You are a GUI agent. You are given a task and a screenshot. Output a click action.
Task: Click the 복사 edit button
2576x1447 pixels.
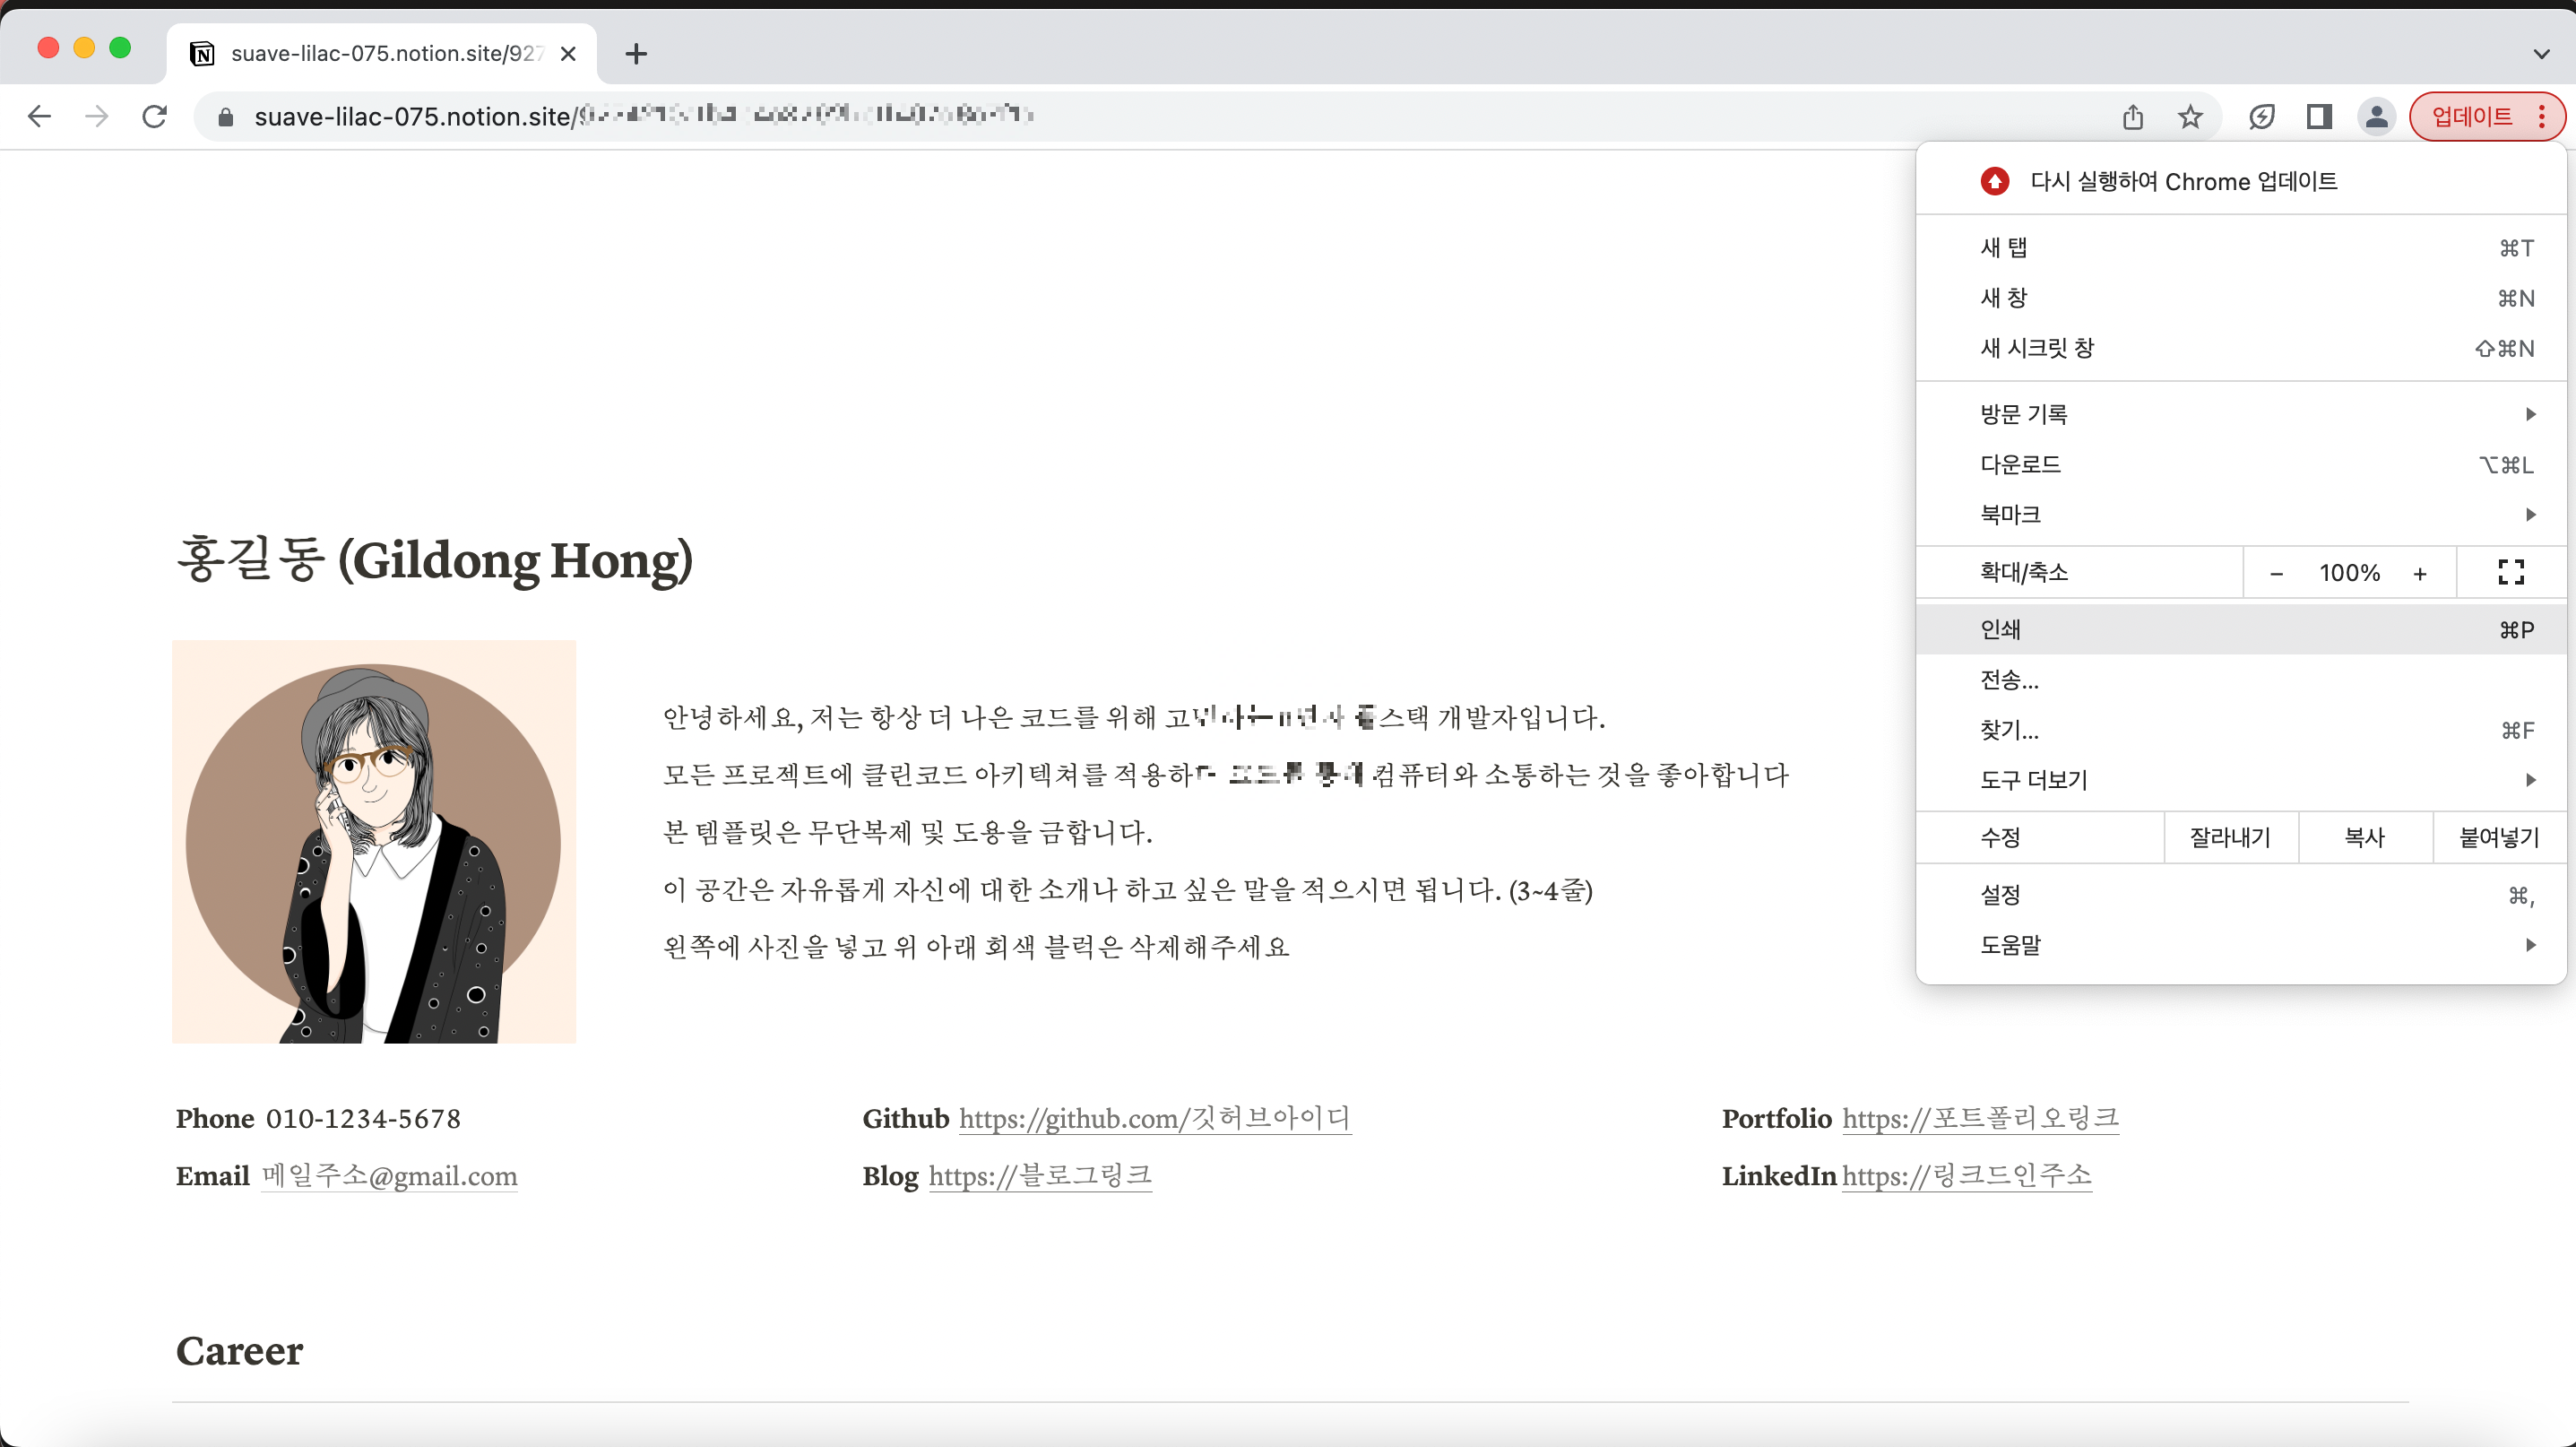point(2364,837)
